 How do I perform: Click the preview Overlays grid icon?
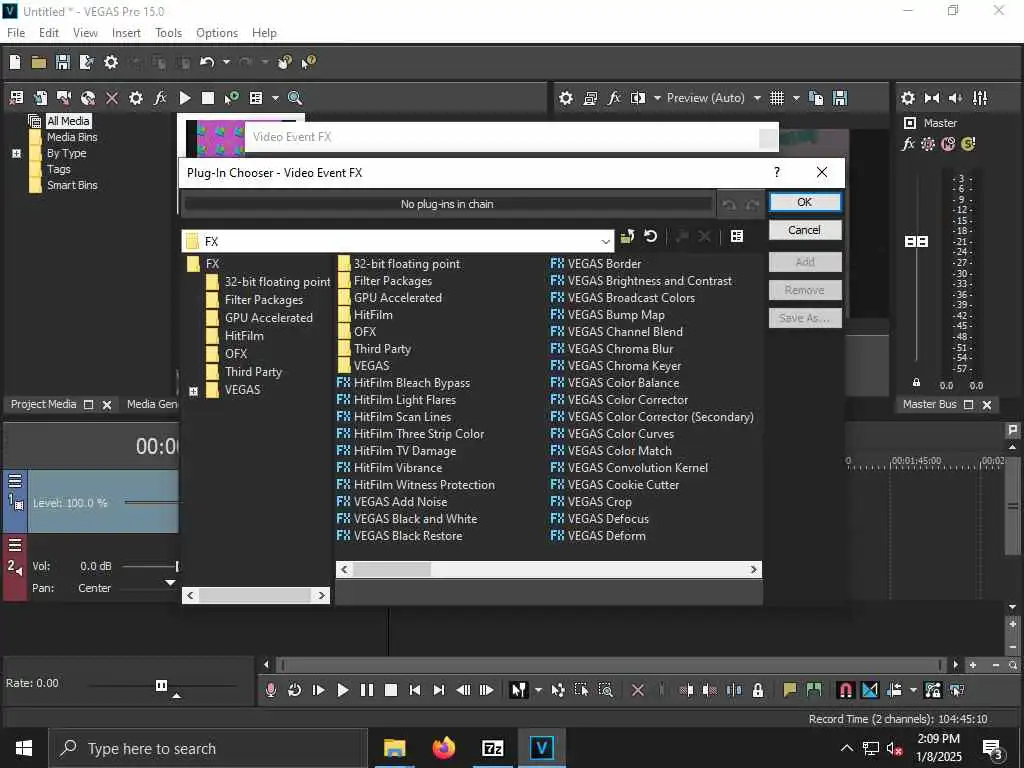pyautogui.click(x=776, y=98)
